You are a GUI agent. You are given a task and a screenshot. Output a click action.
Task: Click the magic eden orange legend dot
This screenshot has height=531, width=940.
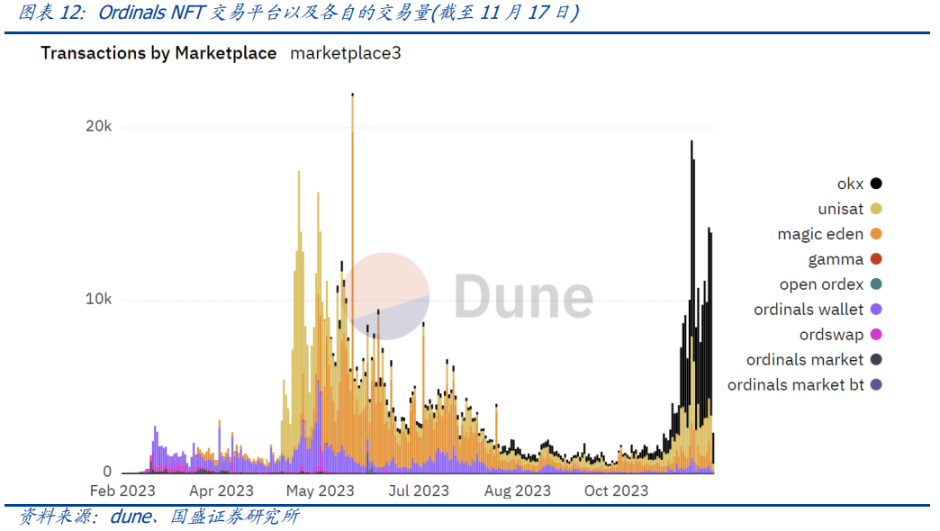876,234
